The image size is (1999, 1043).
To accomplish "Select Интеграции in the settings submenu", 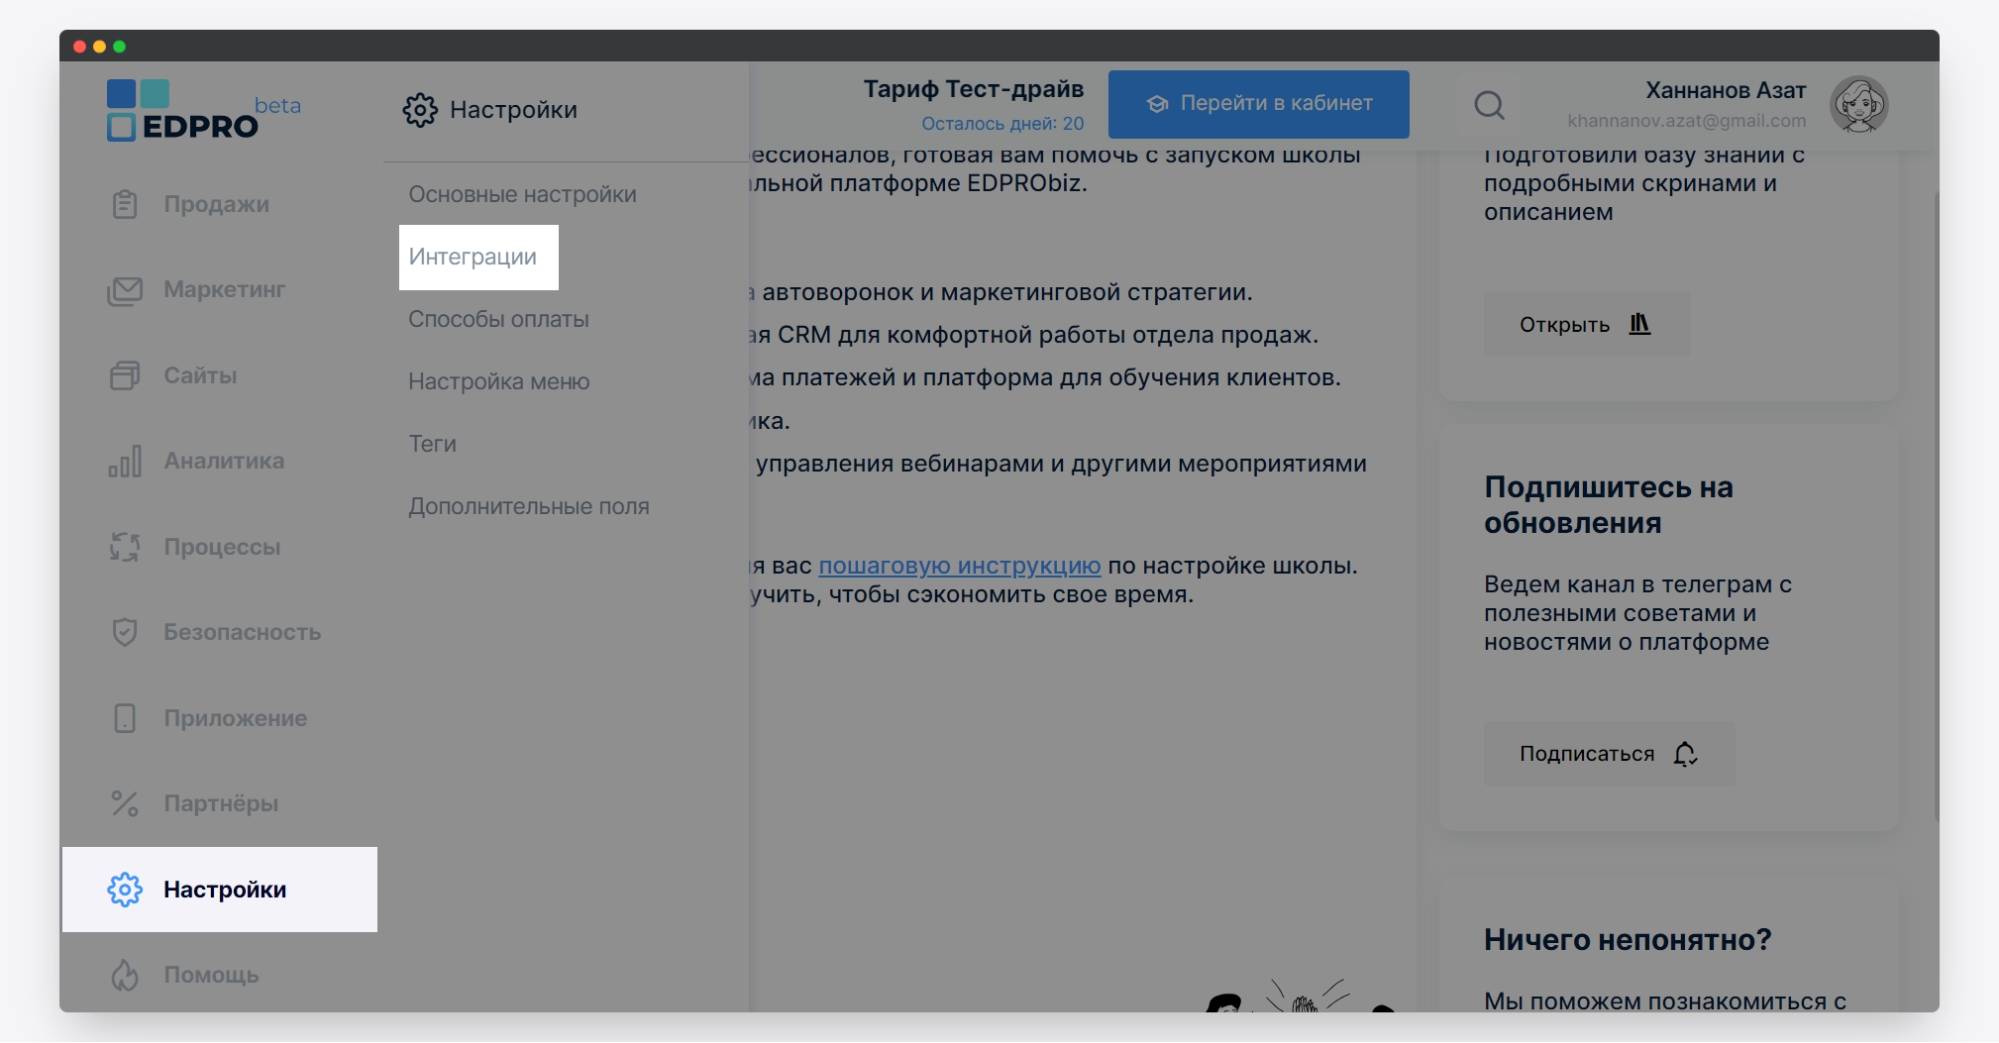I will pyautogui.click(x=473, y=257).
